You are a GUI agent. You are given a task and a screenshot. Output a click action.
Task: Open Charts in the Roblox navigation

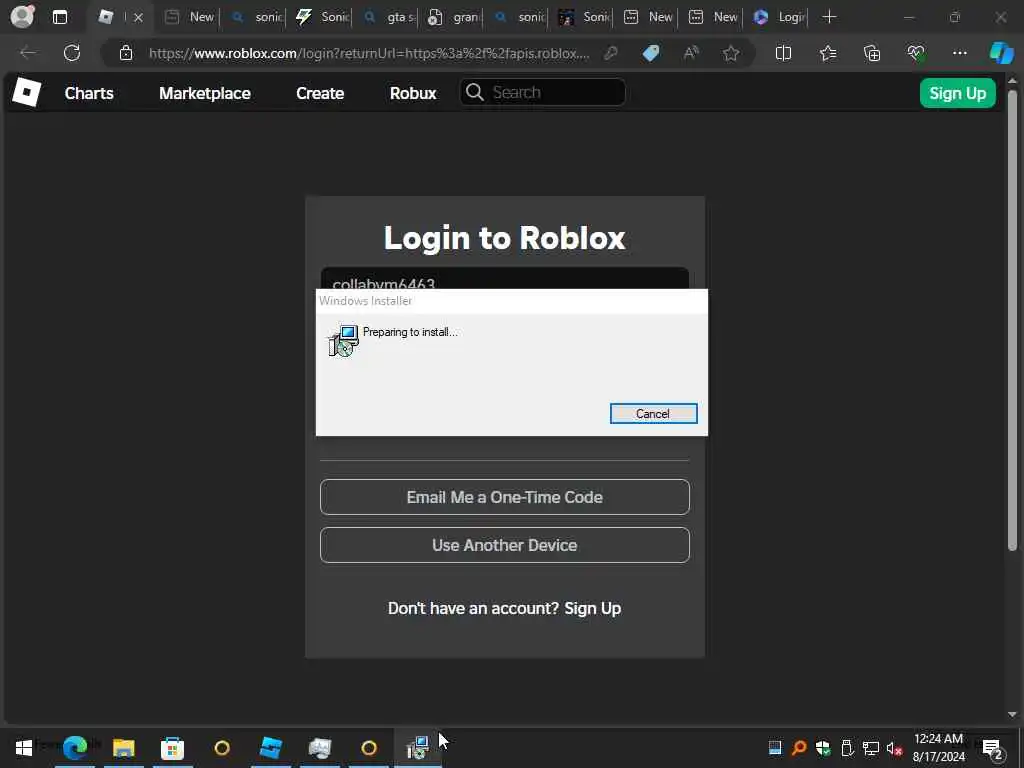[x=89, y=93]
